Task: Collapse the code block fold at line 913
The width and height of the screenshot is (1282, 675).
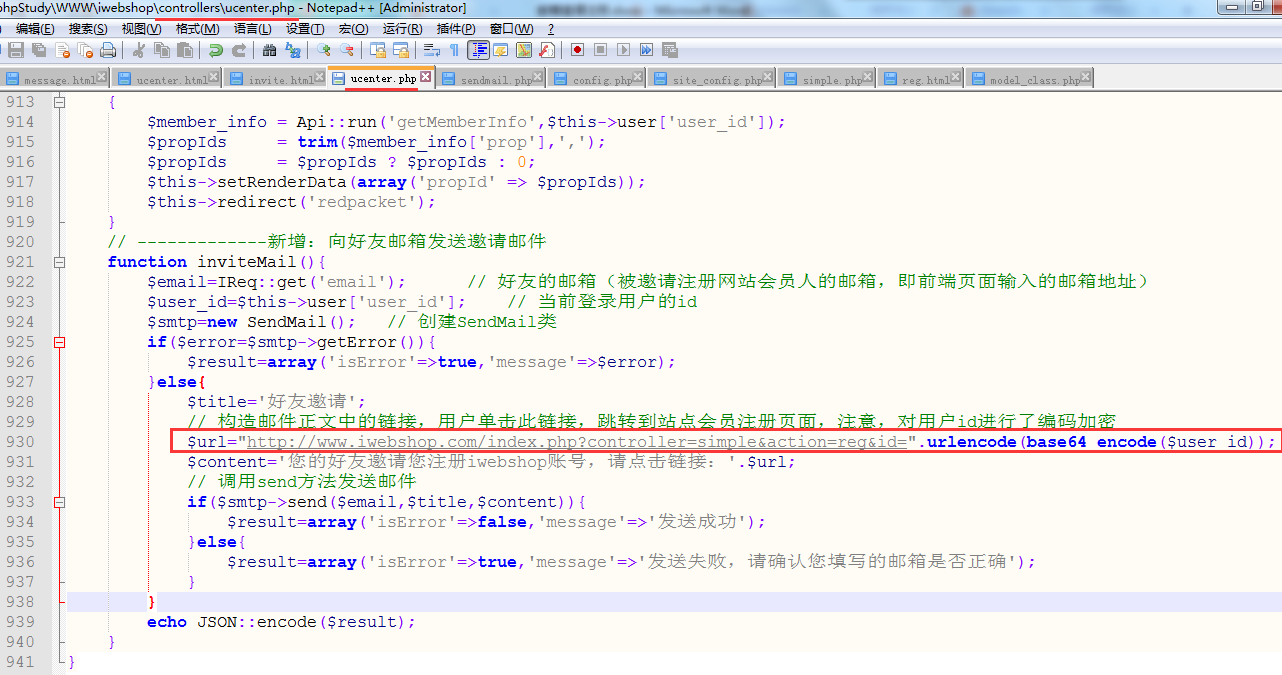Action: pos(60,102)
